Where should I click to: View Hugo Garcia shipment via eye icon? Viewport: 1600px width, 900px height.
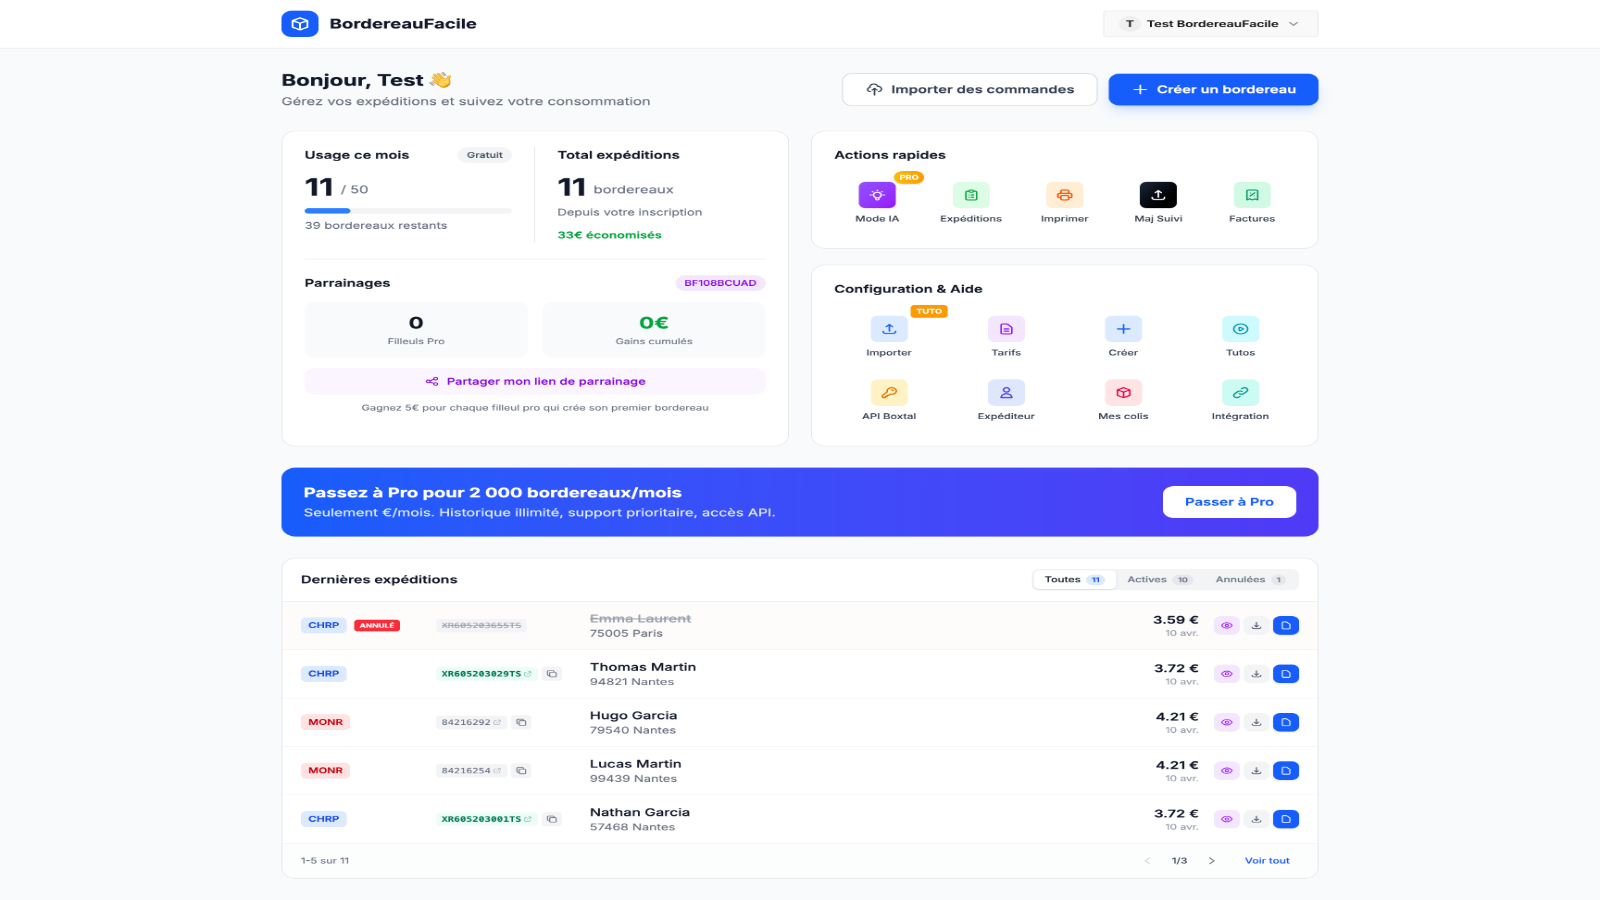coord(1227,722)
